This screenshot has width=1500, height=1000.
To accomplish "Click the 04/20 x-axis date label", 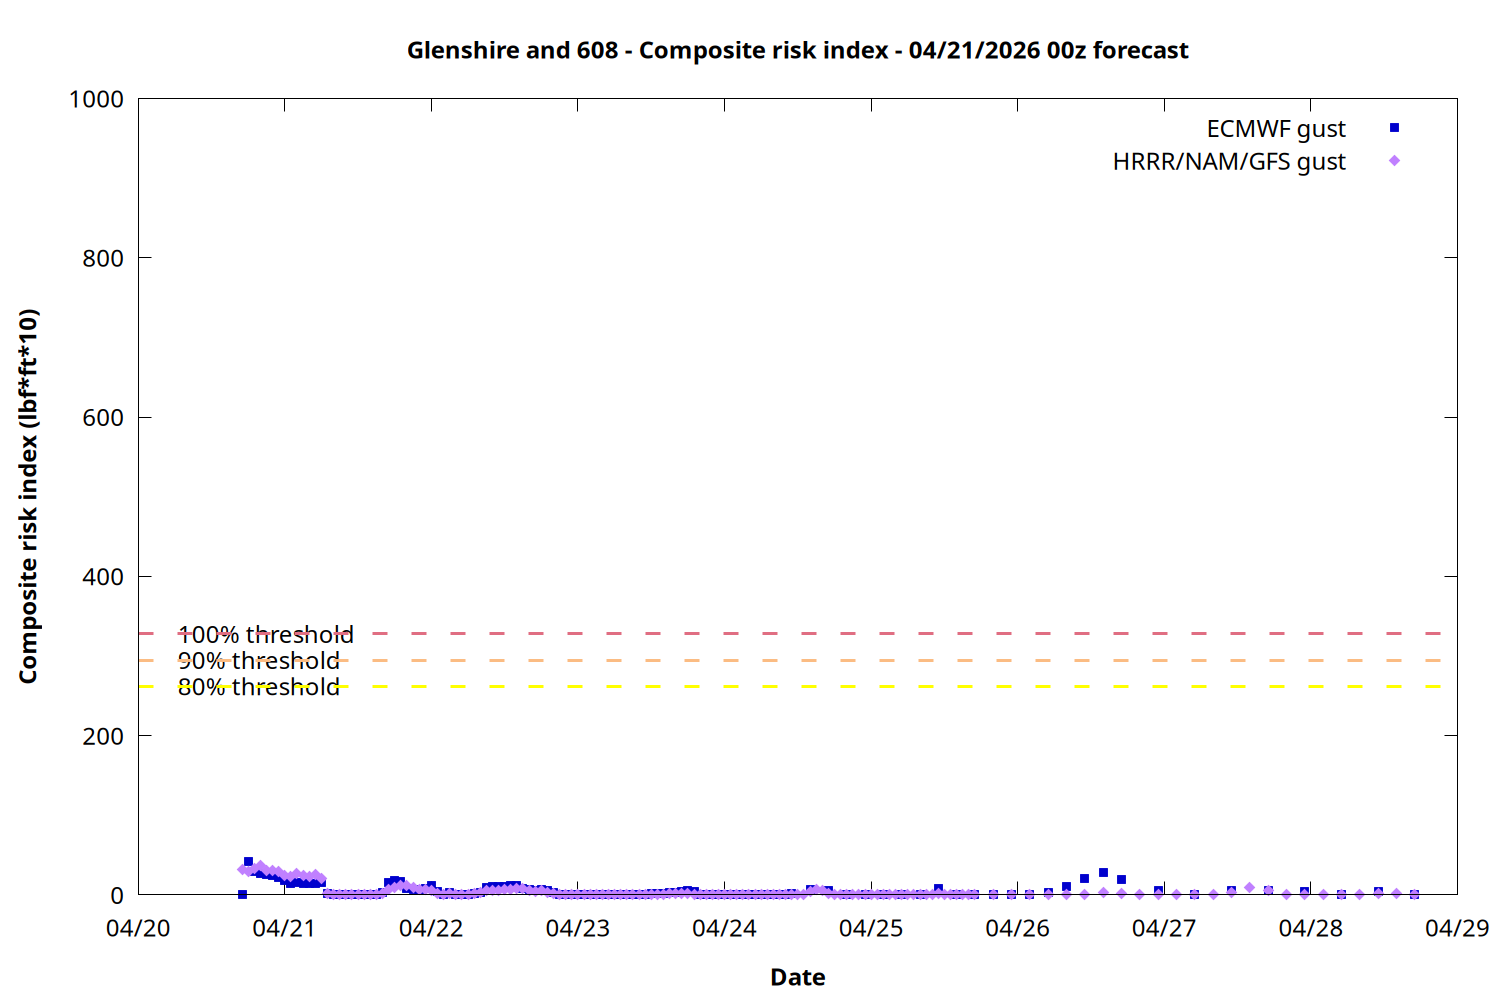I will pos(138,928).
